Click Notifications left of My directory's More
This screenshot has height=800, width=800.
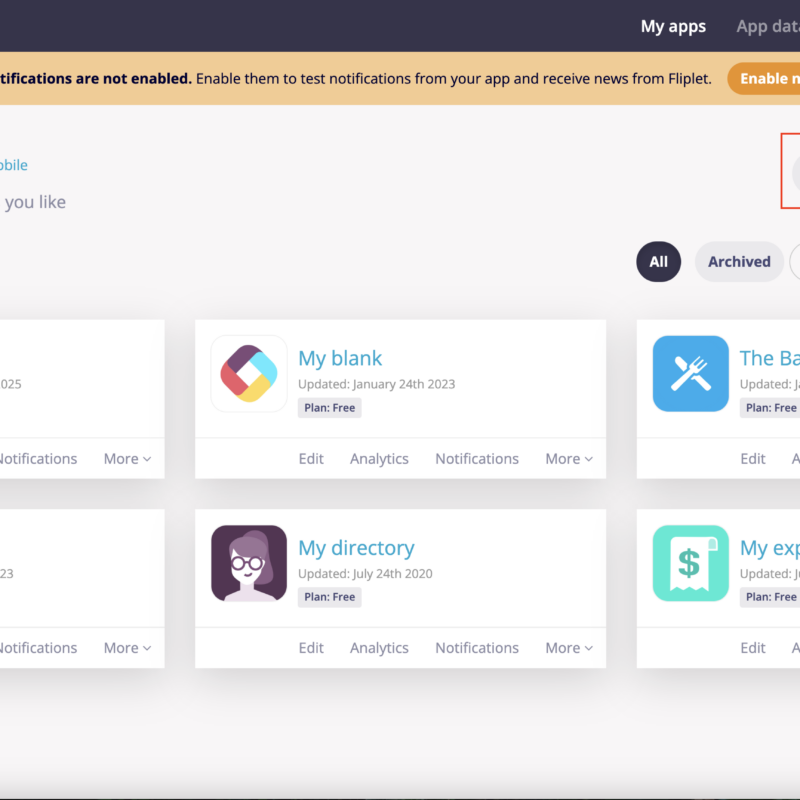point(38,648)
